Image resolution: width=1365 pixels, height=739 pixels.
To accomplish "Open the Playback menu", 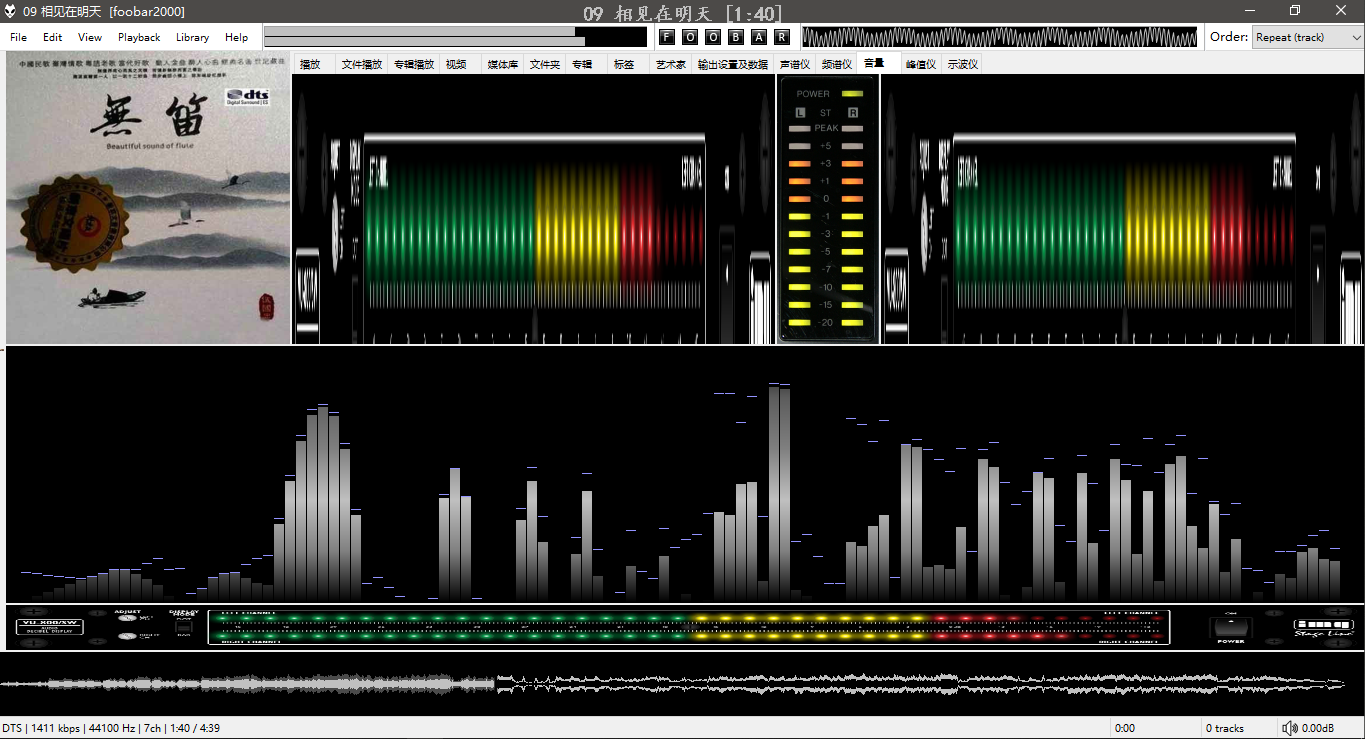I will click(139, 37).
